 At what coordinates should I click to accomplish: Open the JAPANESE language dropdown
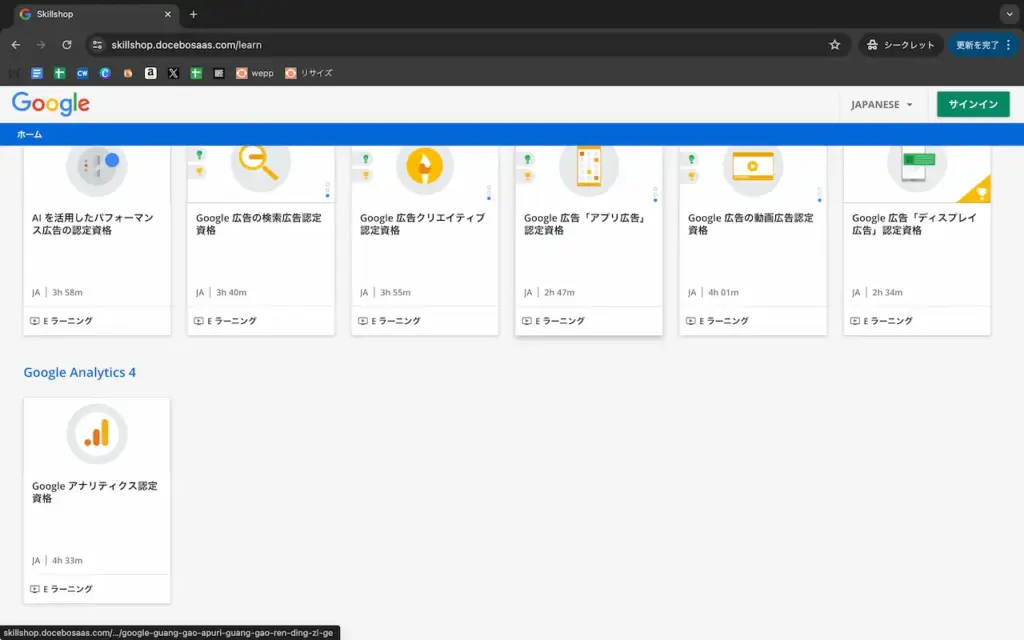tap(882, 104)
